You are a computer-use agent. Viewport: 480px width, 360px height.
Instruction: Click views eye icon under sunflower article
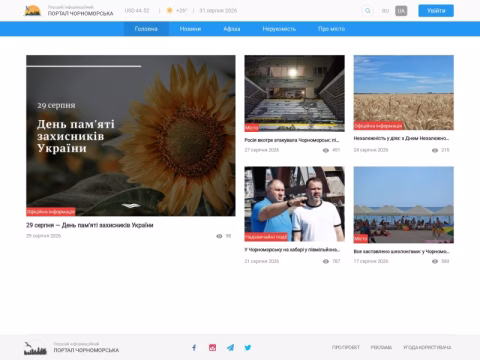pyautogui.click(x=219, y=236)
